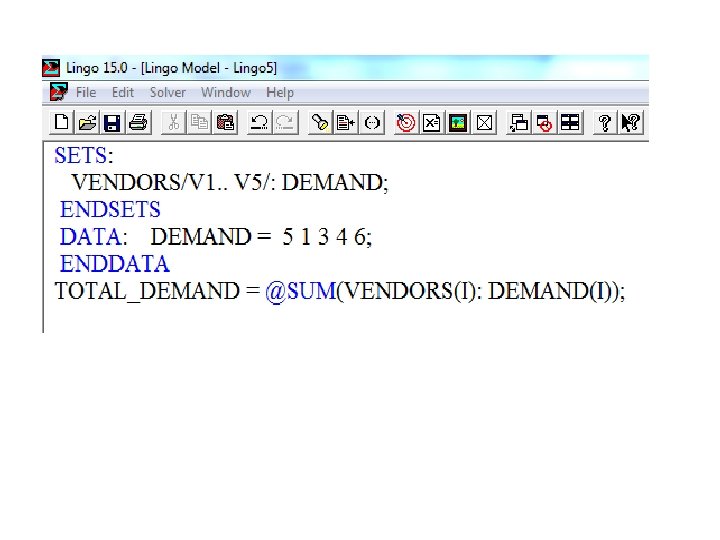The width and height of the screenshot is (720, 540).
Task: Click DEMAND(I)); at end of last line
Action: point(556,291)
